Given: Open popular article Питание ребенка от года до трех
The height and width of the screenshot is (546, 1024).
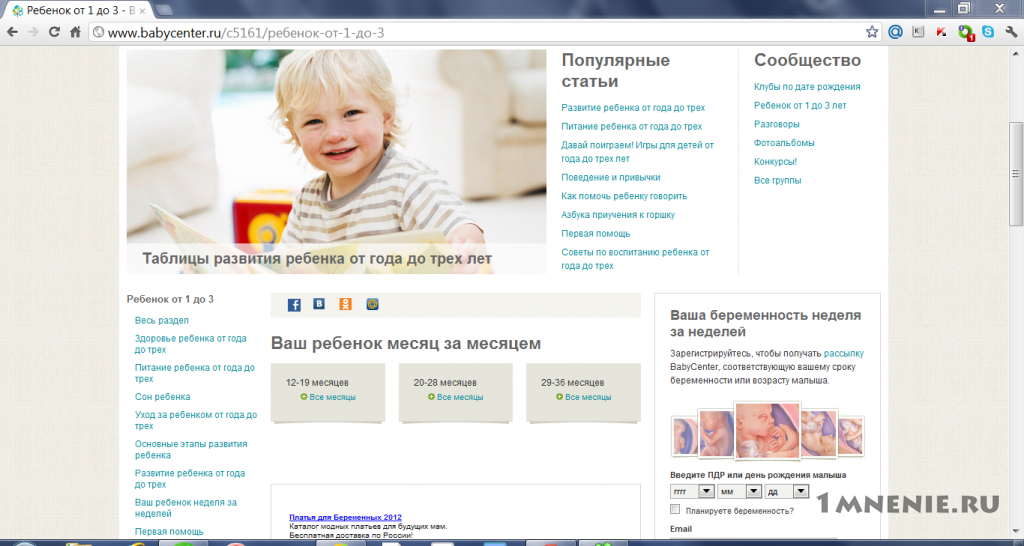Looking at the screenshot, I should point(632,127).
